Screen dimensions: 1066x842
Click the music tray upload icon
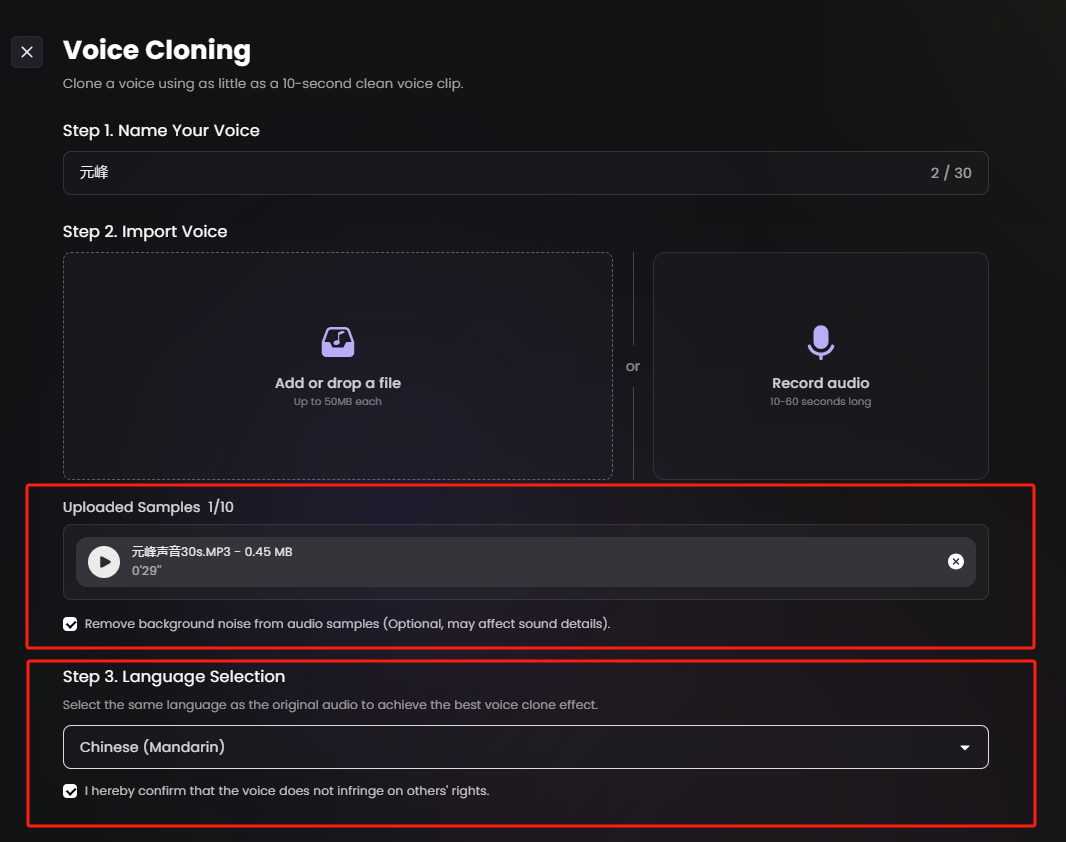point(338,342)
